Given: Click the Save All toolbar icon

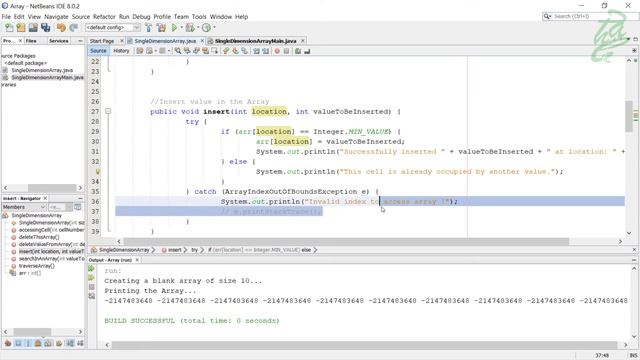Looking at the screenshot, I should (45, 28).
